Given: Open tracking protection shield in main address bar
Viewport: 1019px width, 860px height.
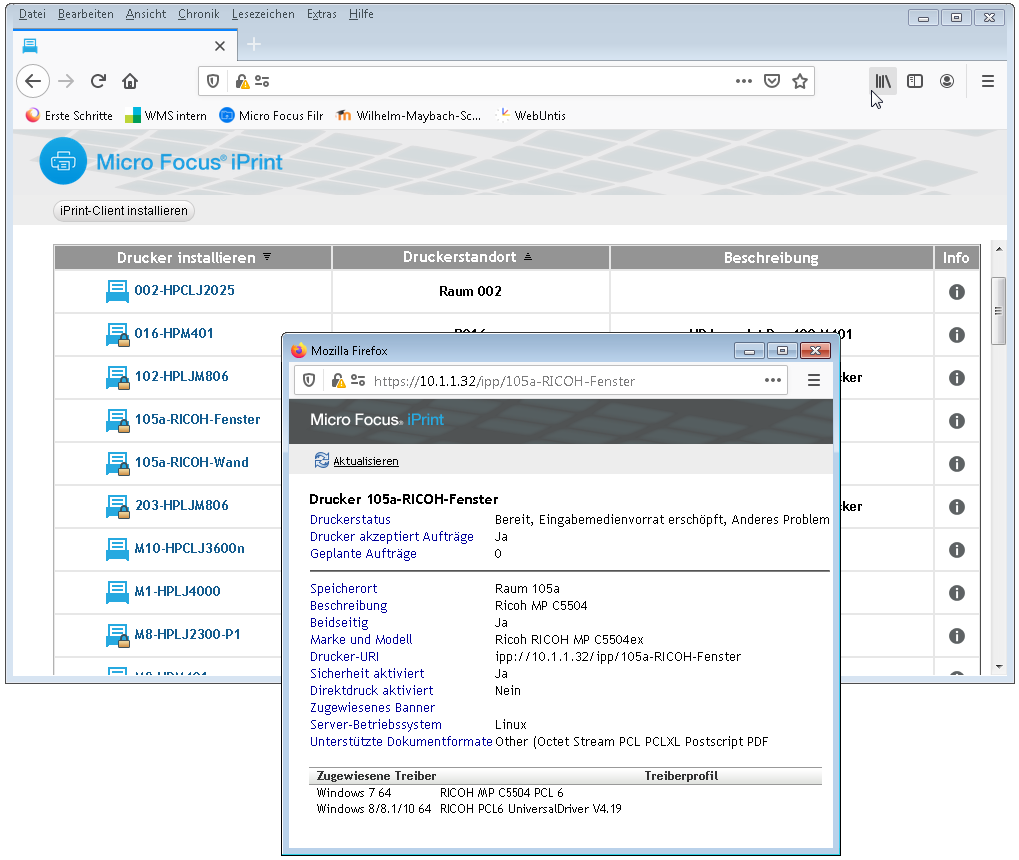Looking at the screenshot, I should click(x=213, y=81).
